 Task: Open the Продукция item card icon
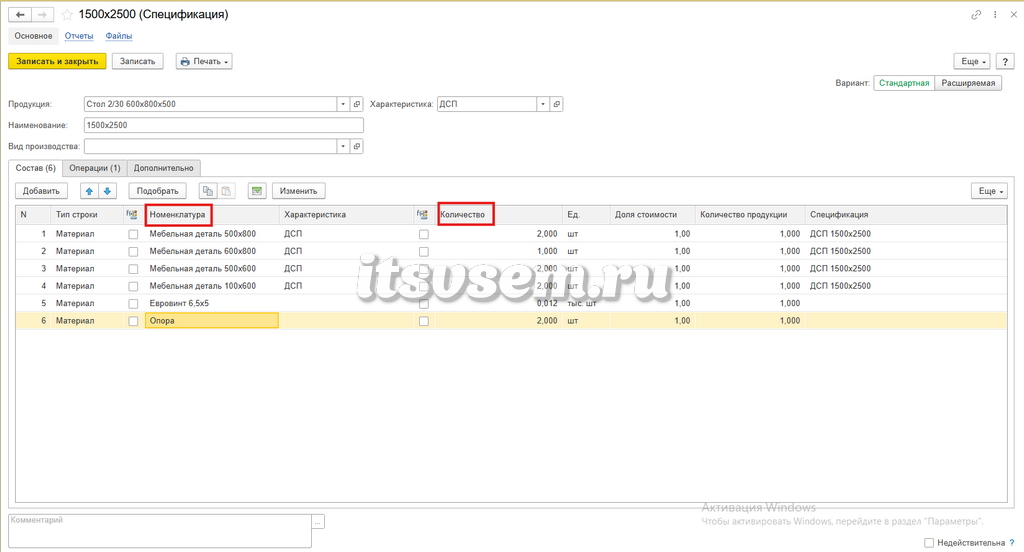357,104
